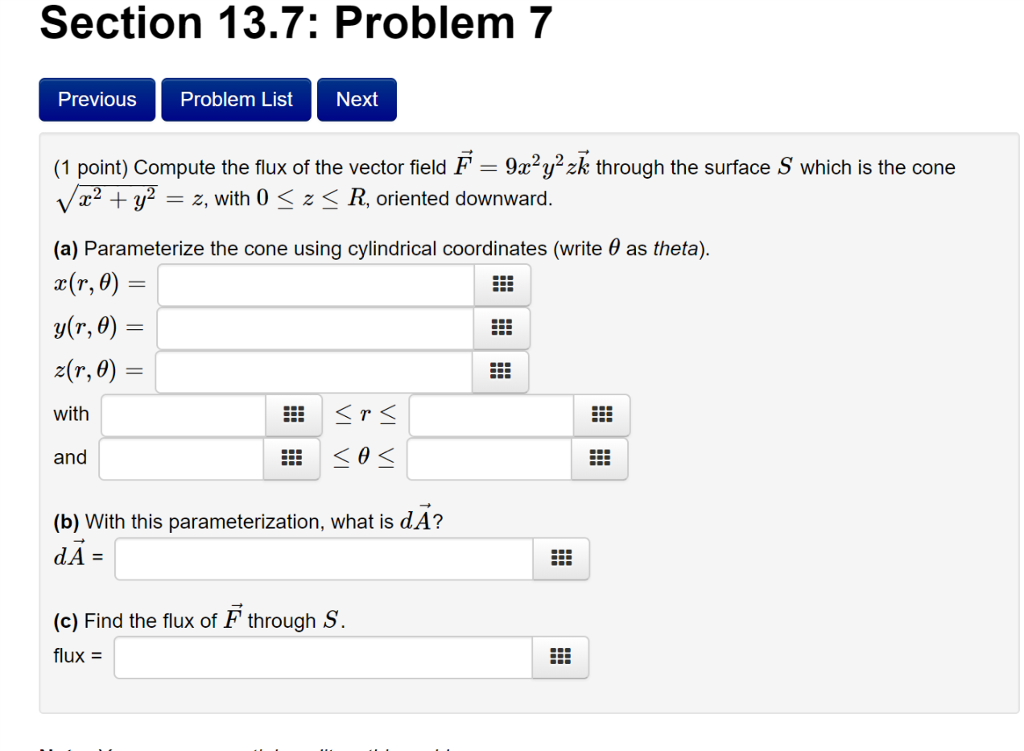This screenshot has width=1024, height=751.
Task: Select the upper r bound input field
Action: [x=490, y=414]
